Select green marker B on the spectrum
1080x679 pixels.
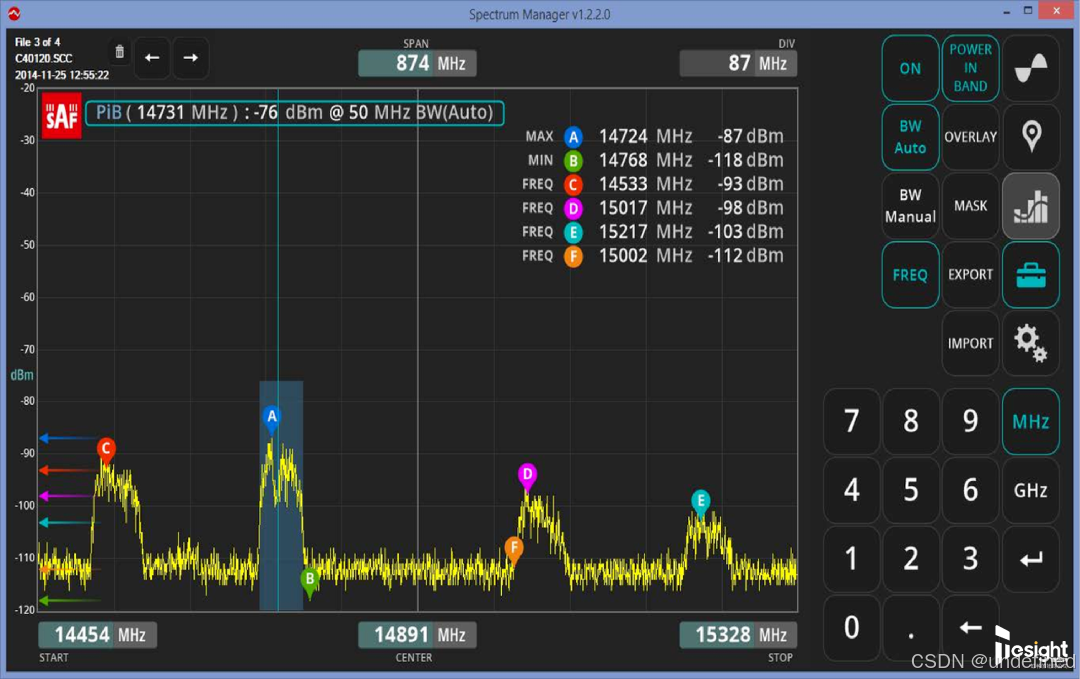click(310, 581)
